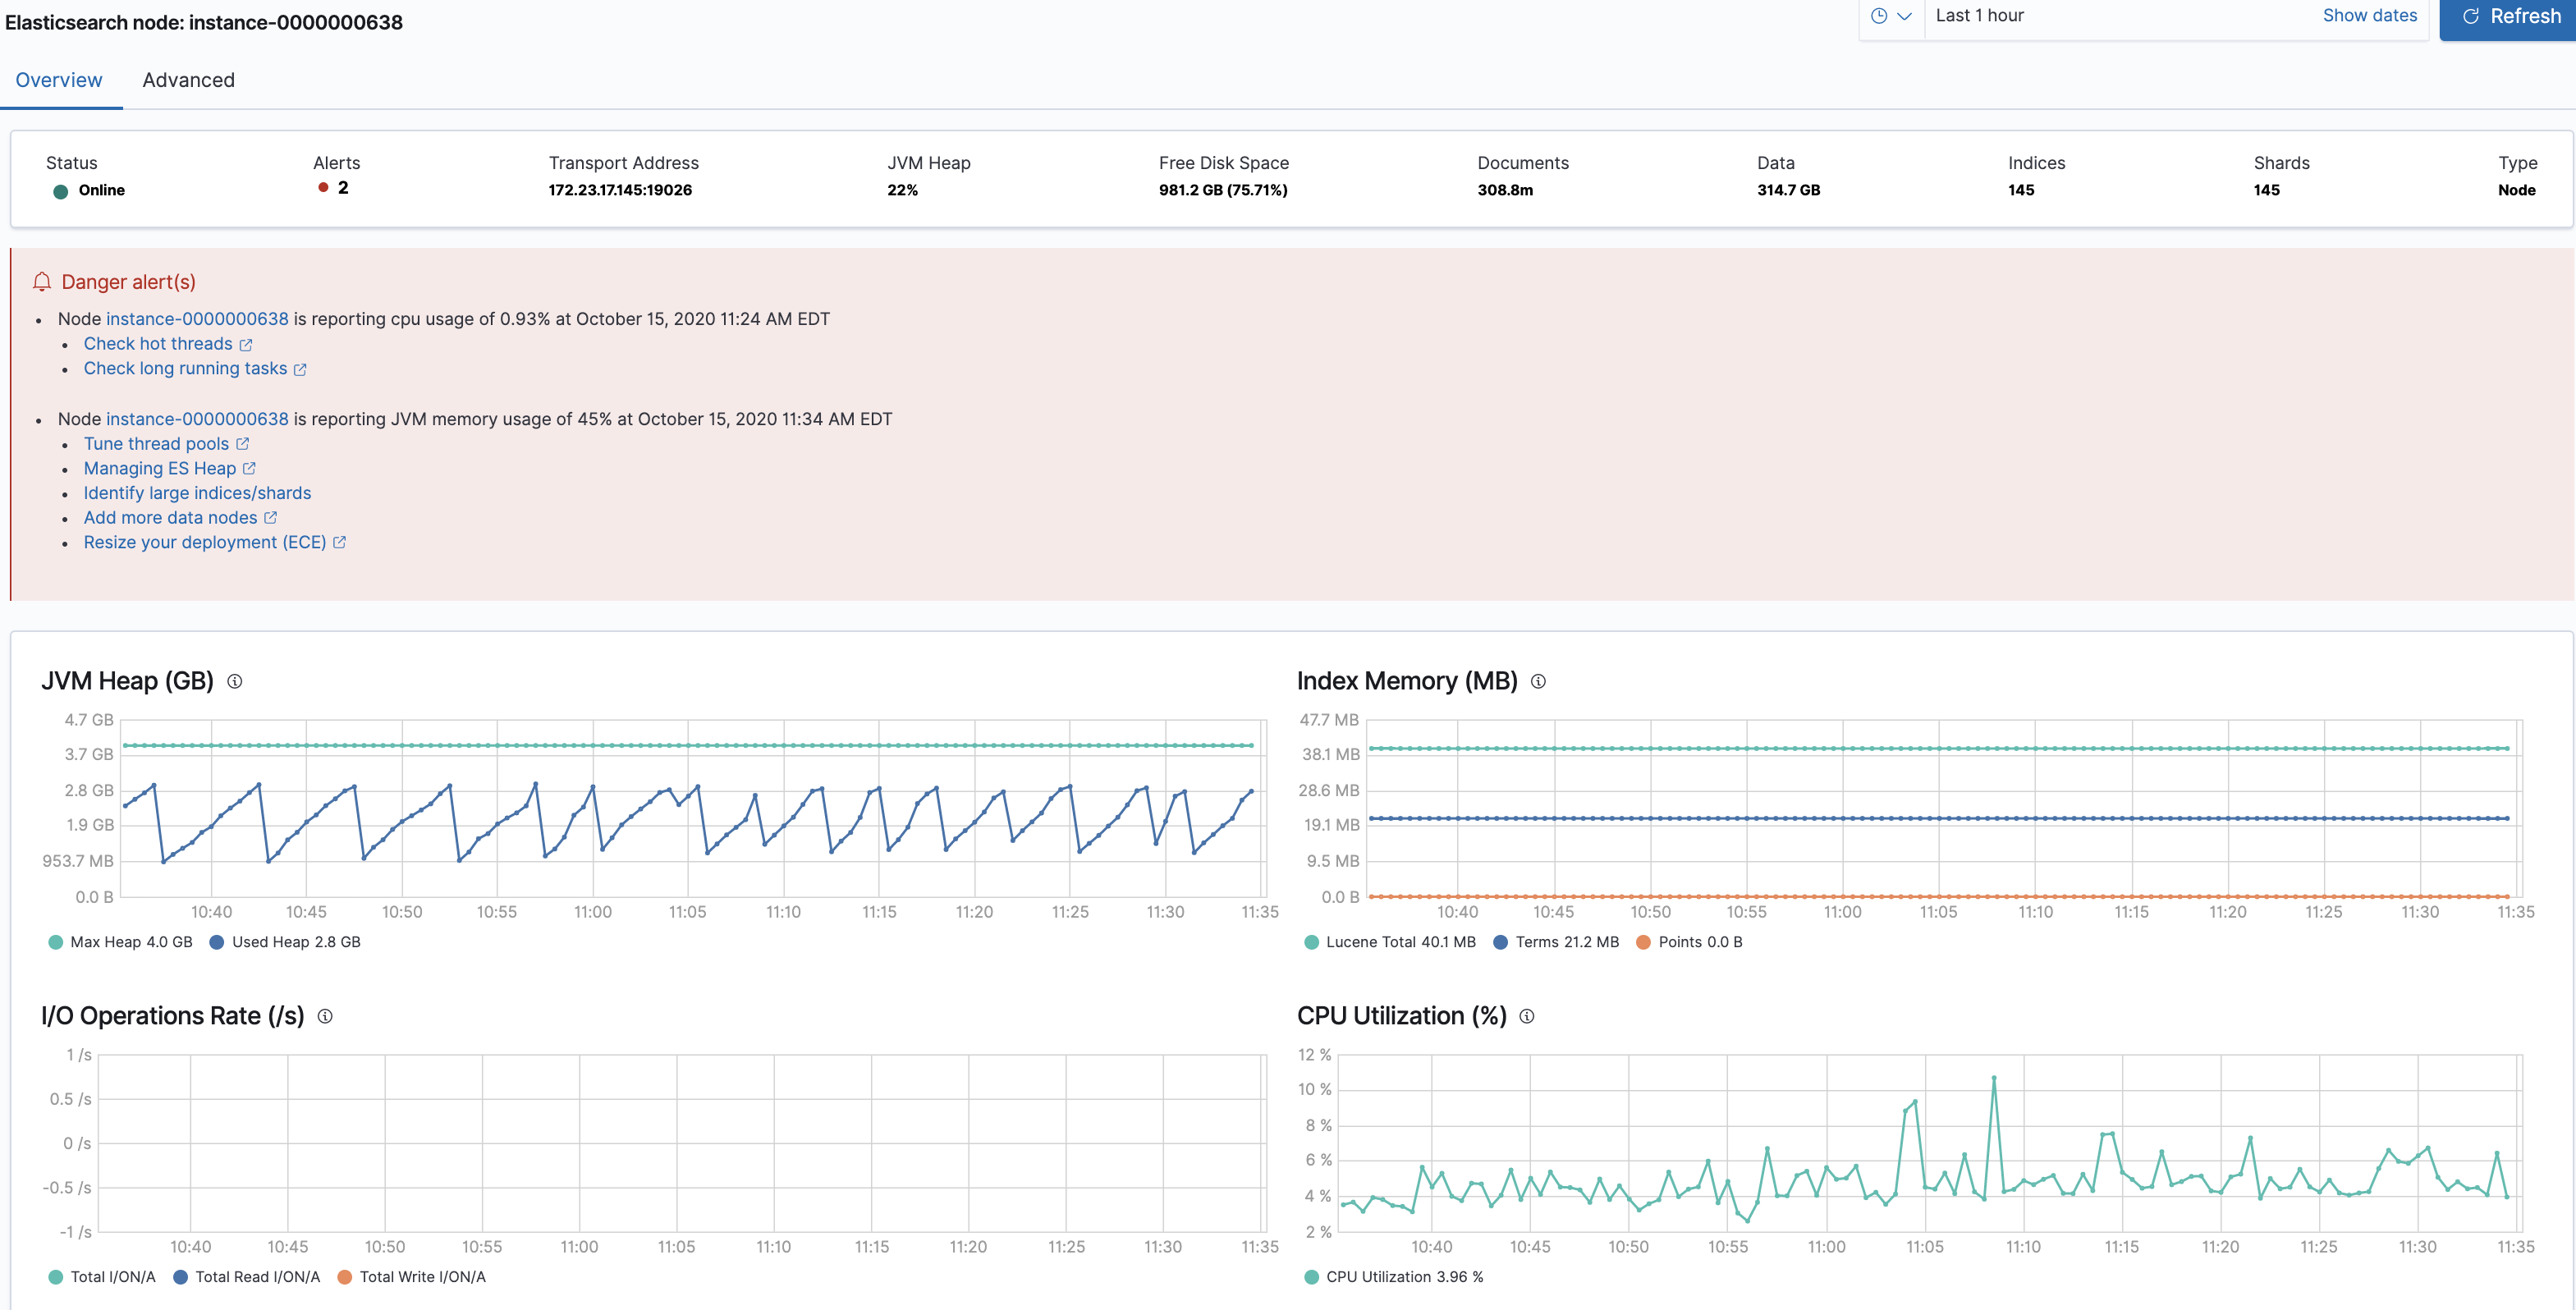
Task: Click transport address 172.23.17.145:19026
Action: tap(620, 190)
